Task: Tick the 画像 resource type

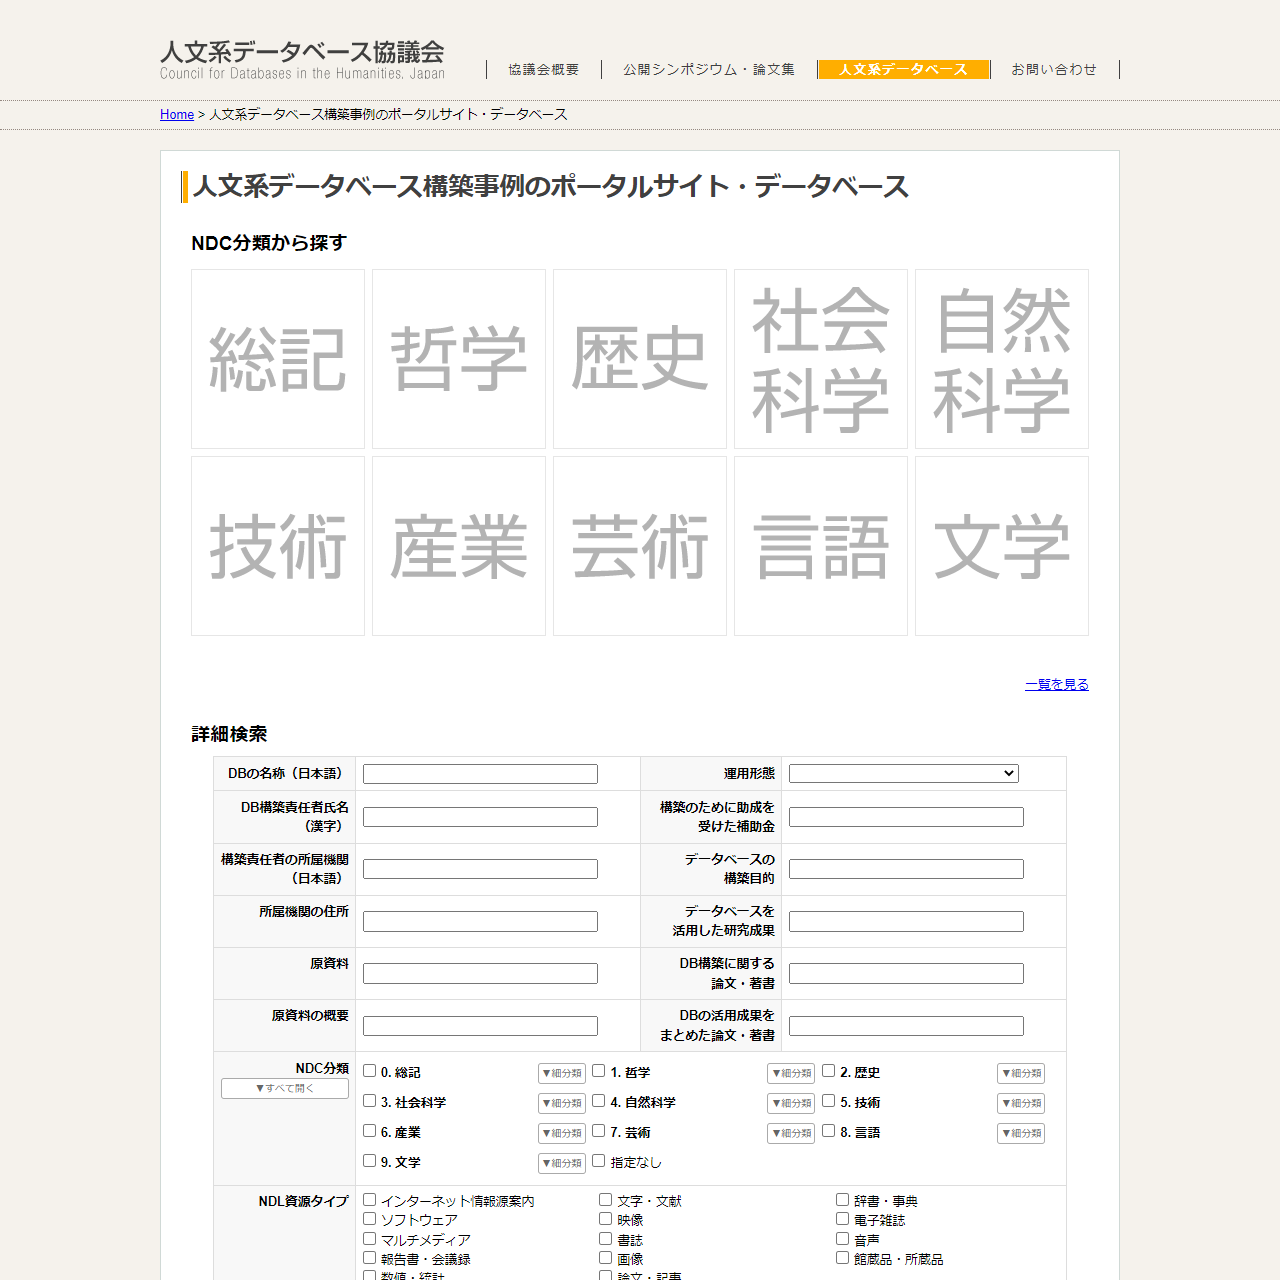Action: (606, 1258)
